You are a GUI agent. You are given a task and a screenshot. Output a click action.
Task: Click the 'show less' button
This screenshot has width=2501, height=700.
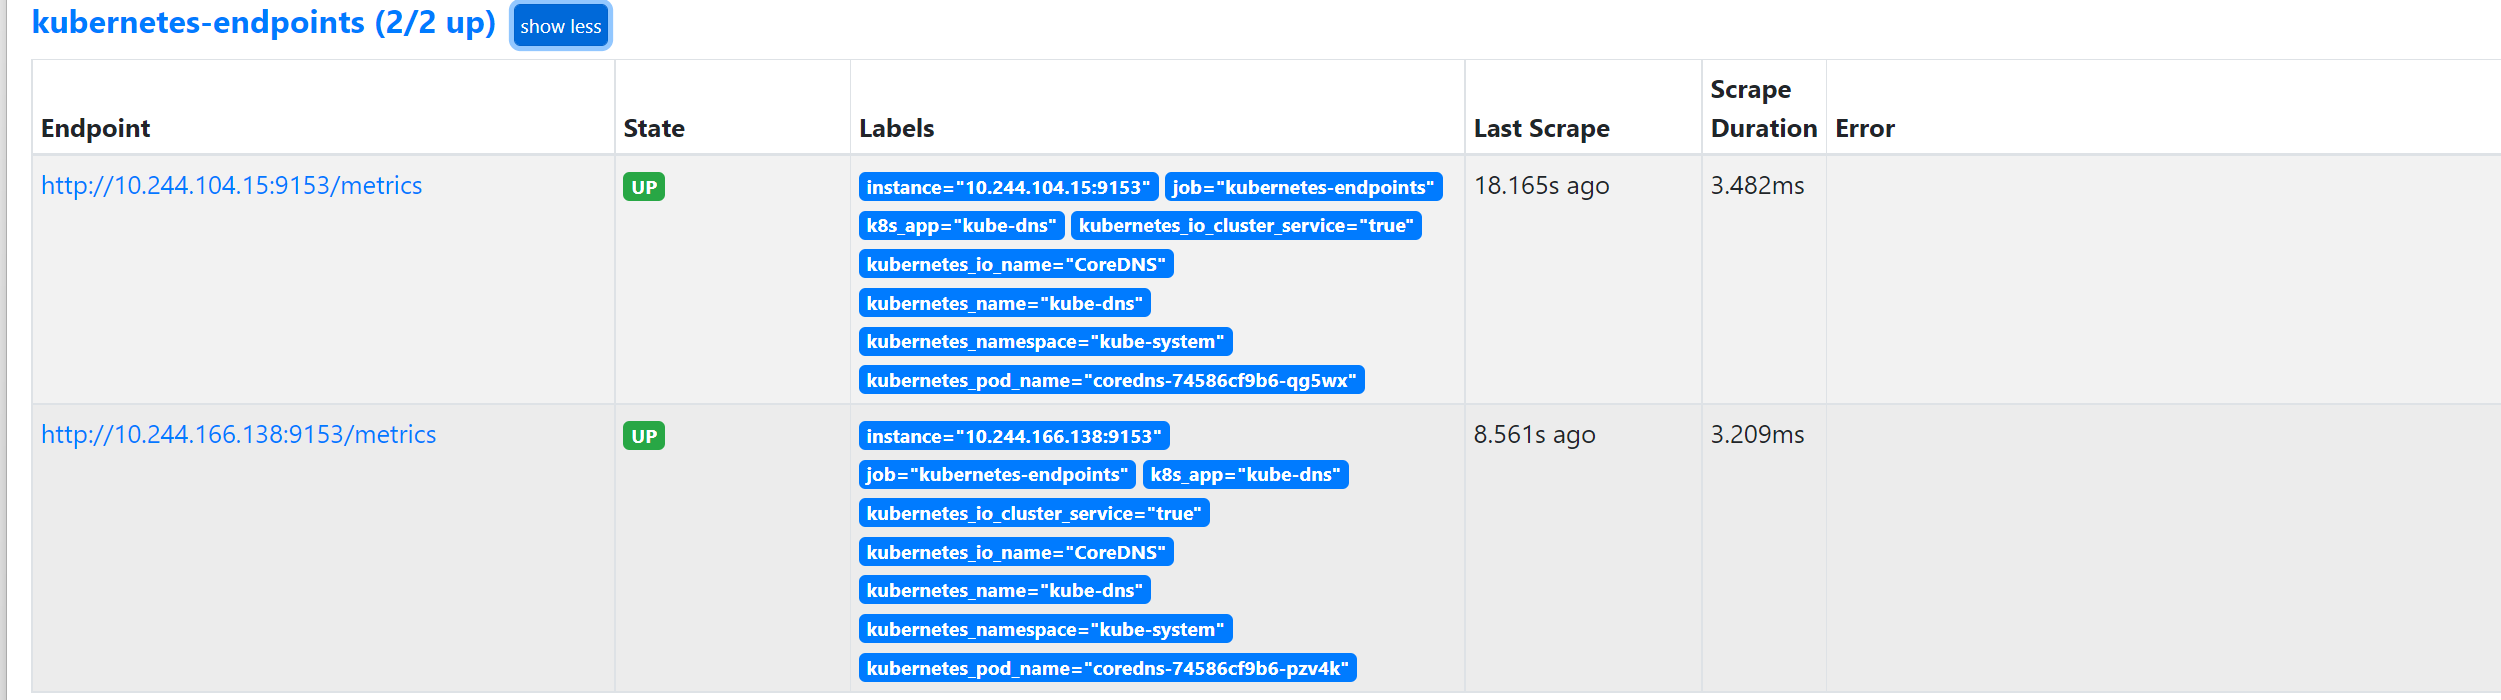pyautogui.click(x=561, y=26)
